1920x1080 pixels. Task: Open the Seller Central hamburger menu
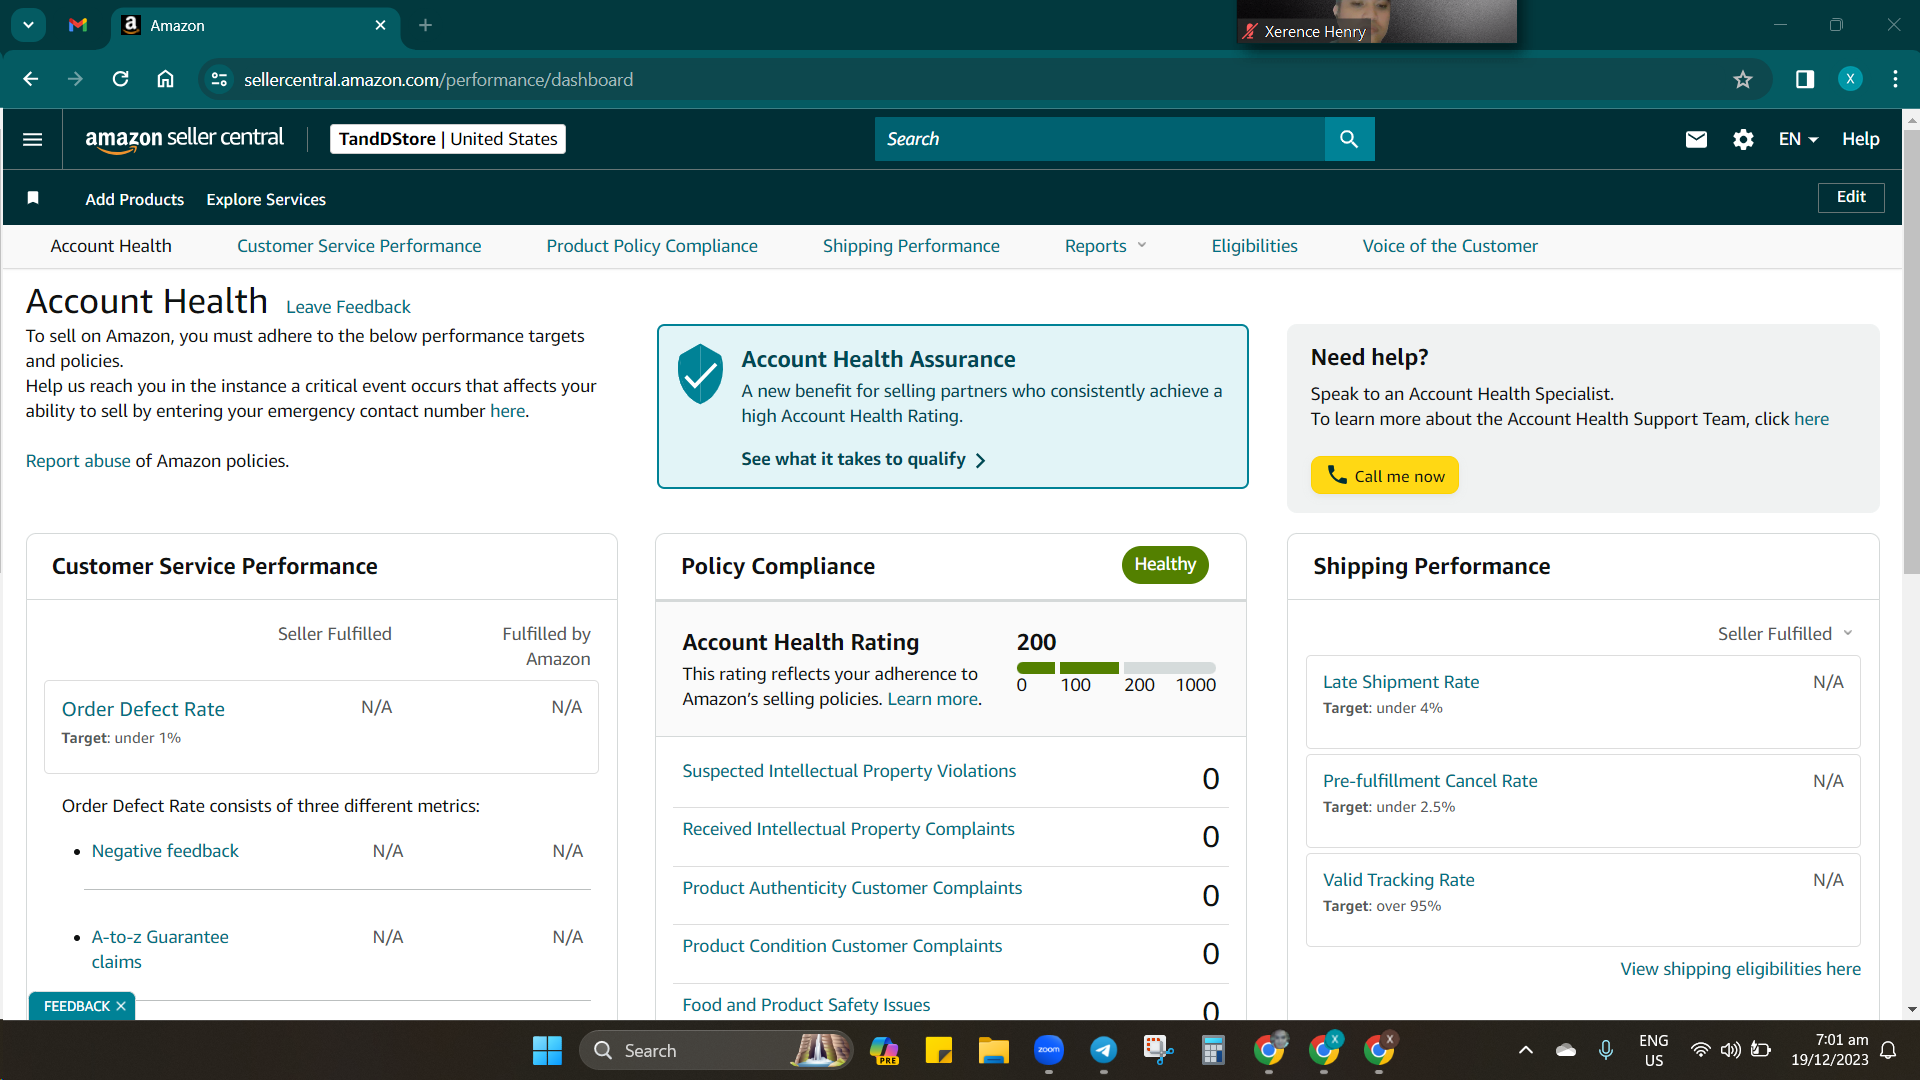coord(32,139)
